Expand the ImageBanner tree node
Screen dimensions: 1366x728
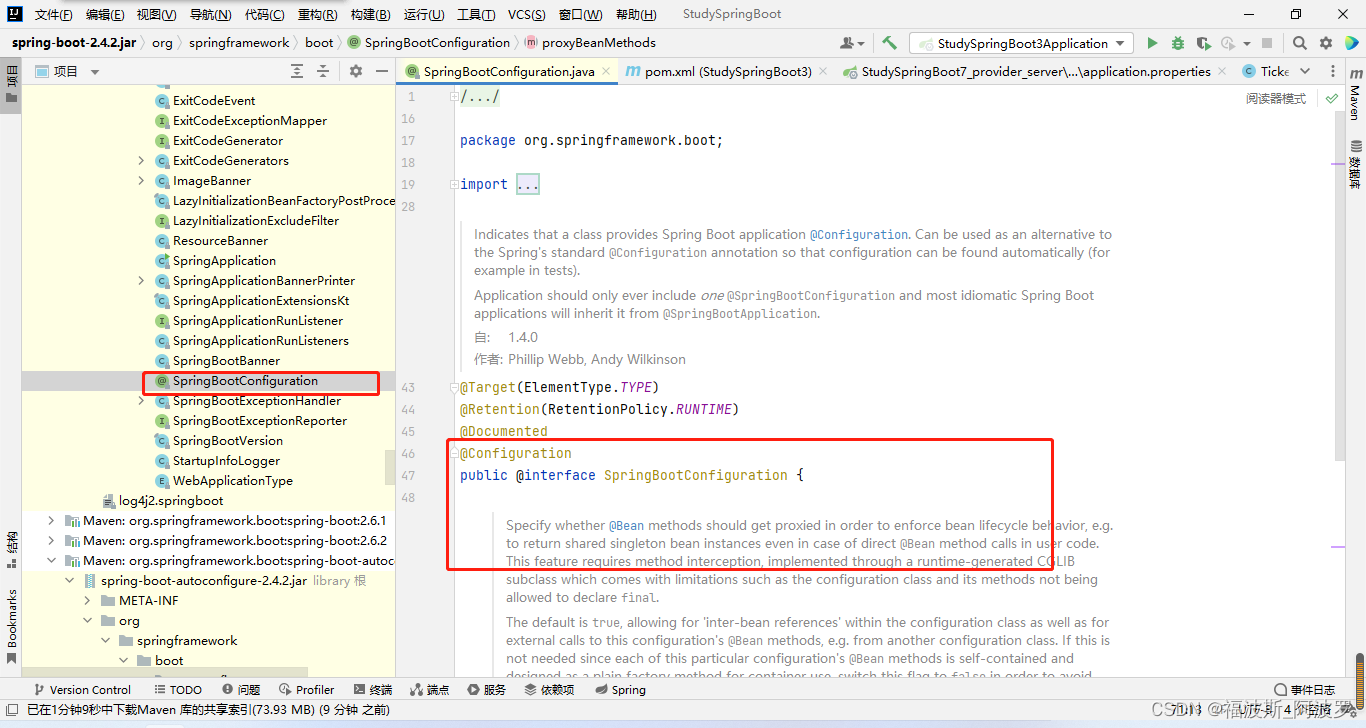[x=141, y=181]
